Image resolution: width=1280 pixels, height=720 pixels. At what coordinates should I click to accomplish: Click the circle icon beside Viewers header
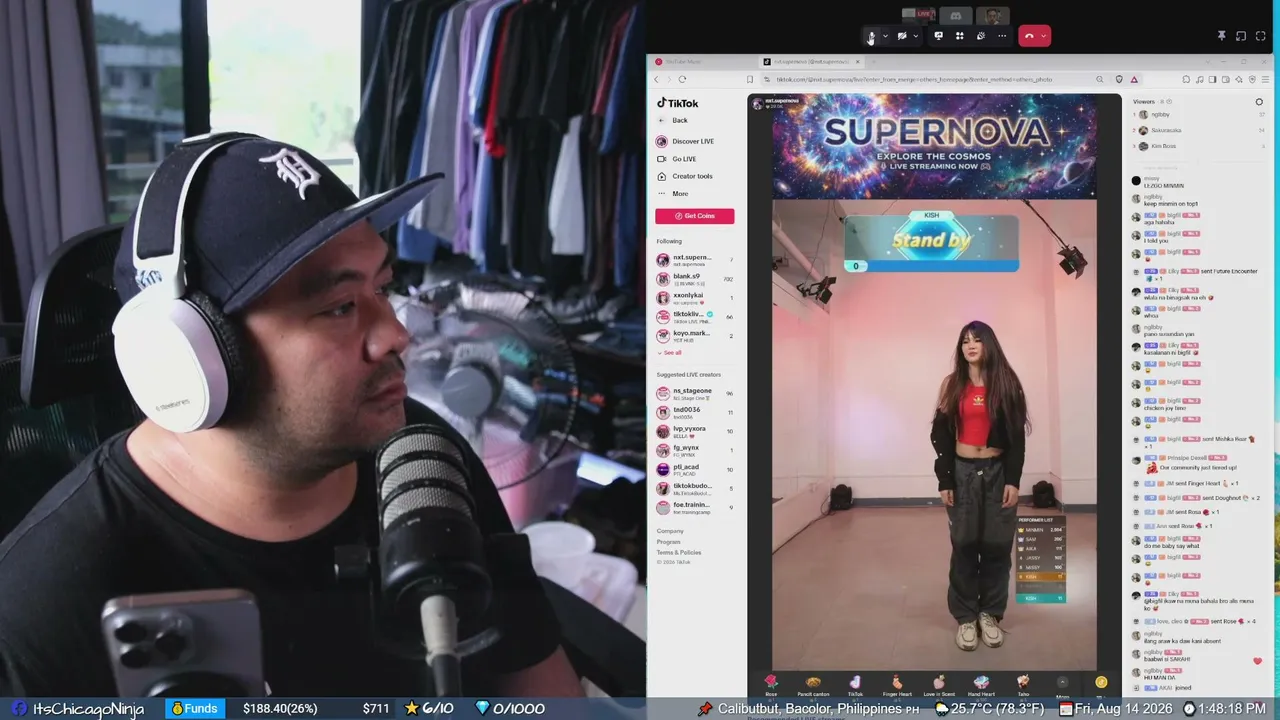click(1259, 102)
